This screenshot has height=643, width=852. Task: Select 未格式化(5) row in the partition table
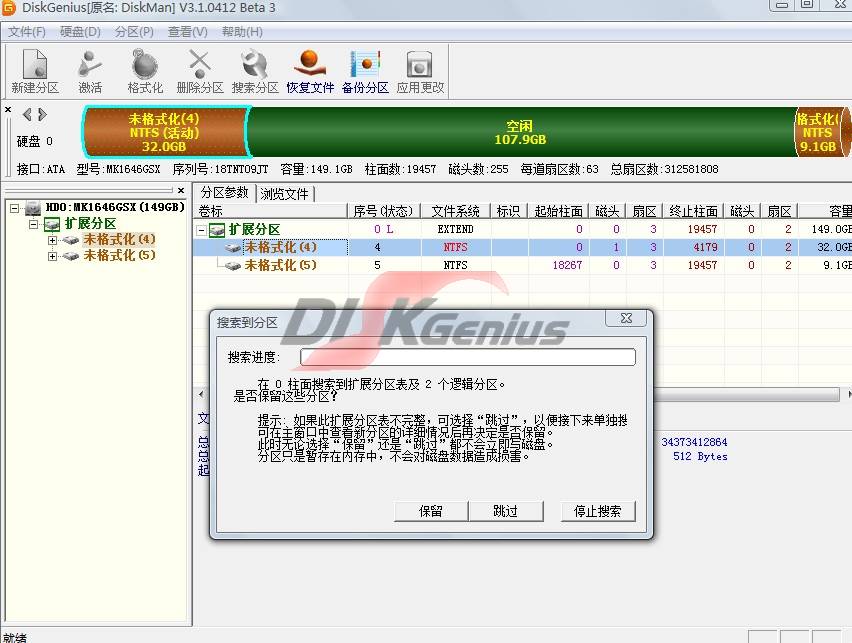point(522,265)
